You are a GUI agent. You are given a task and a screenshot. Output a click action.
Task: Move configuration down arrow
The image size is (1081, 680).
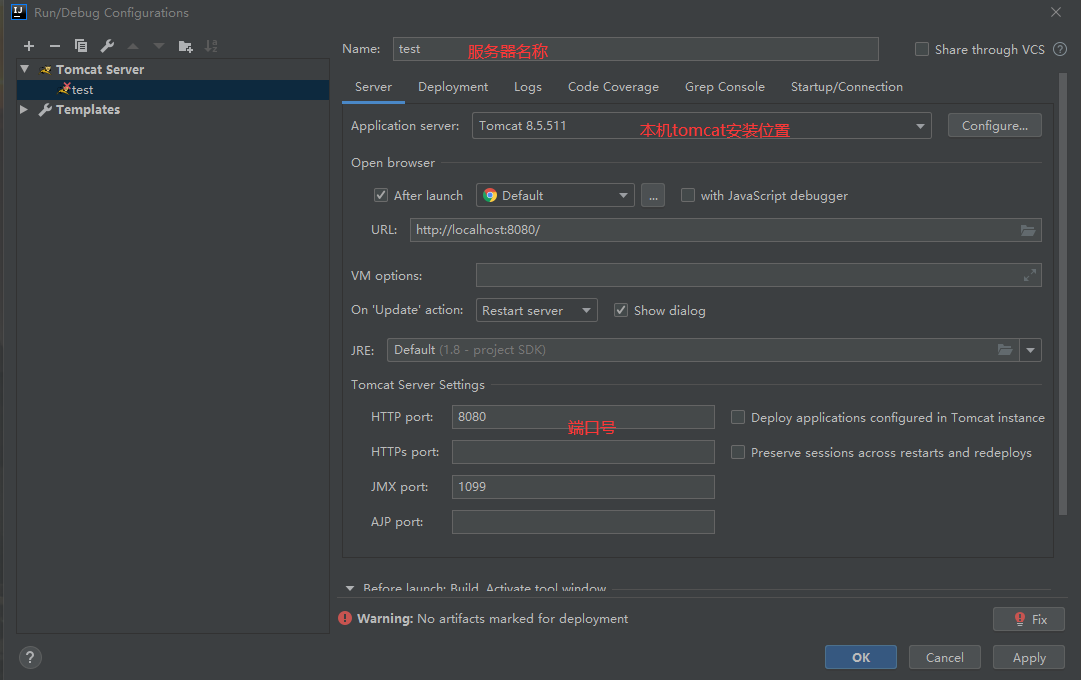[159, 46]
